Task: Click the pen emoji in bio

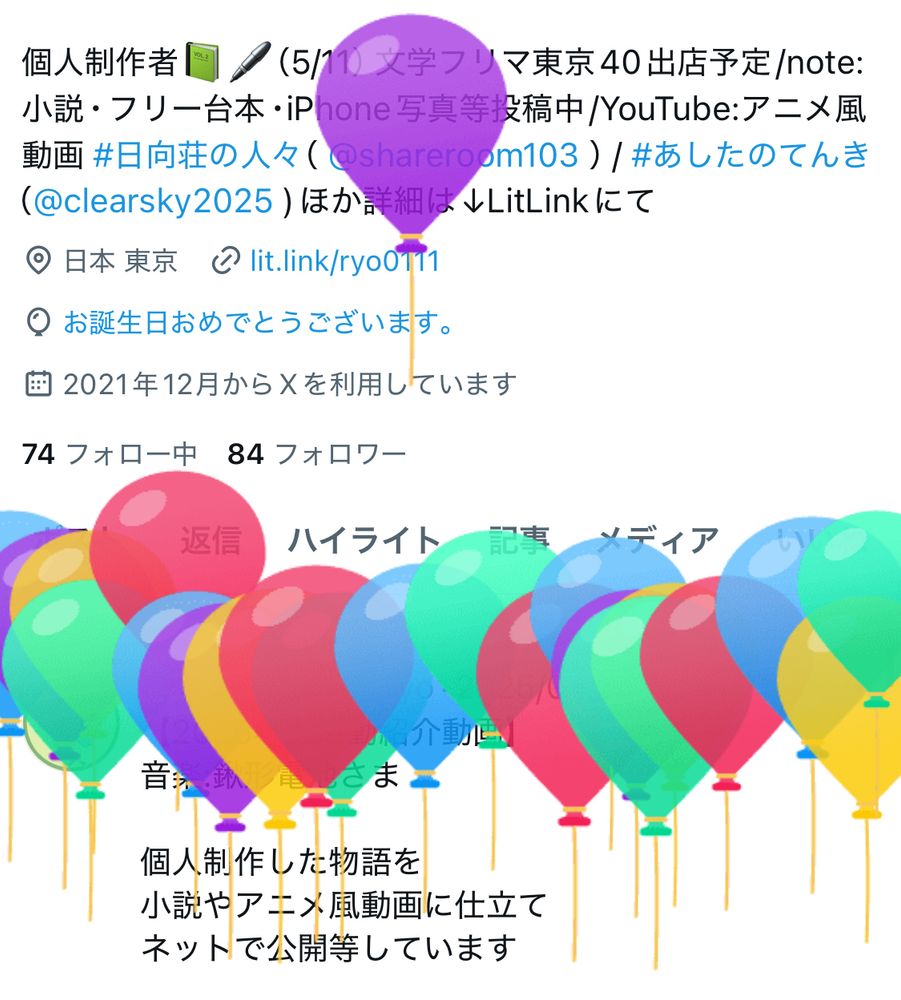Action: (x=249, y=62)
